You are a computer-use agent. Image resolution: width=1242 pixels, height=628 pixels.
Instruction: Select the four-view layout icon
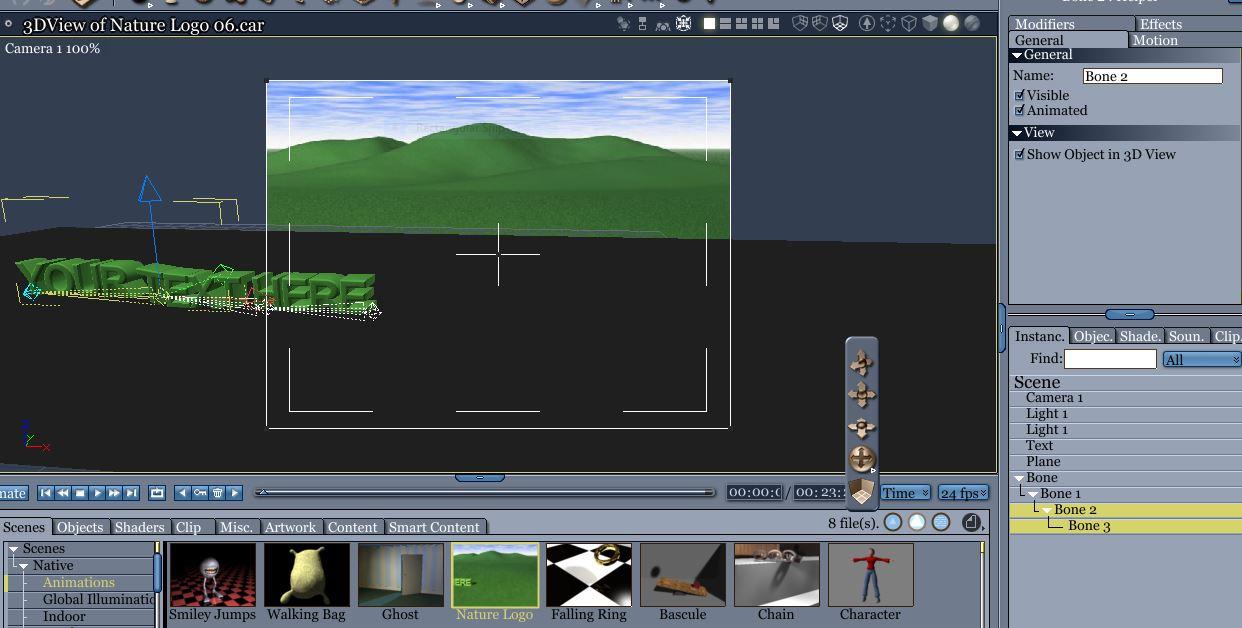[757, 23]
